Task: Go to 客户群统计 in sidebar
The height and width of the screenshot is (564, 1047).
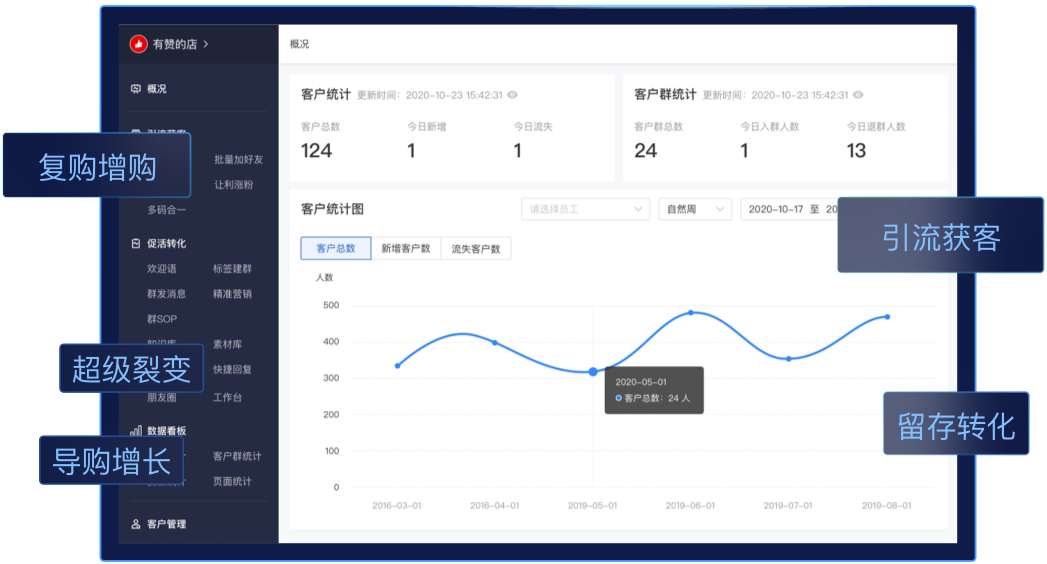Action: 237,457
